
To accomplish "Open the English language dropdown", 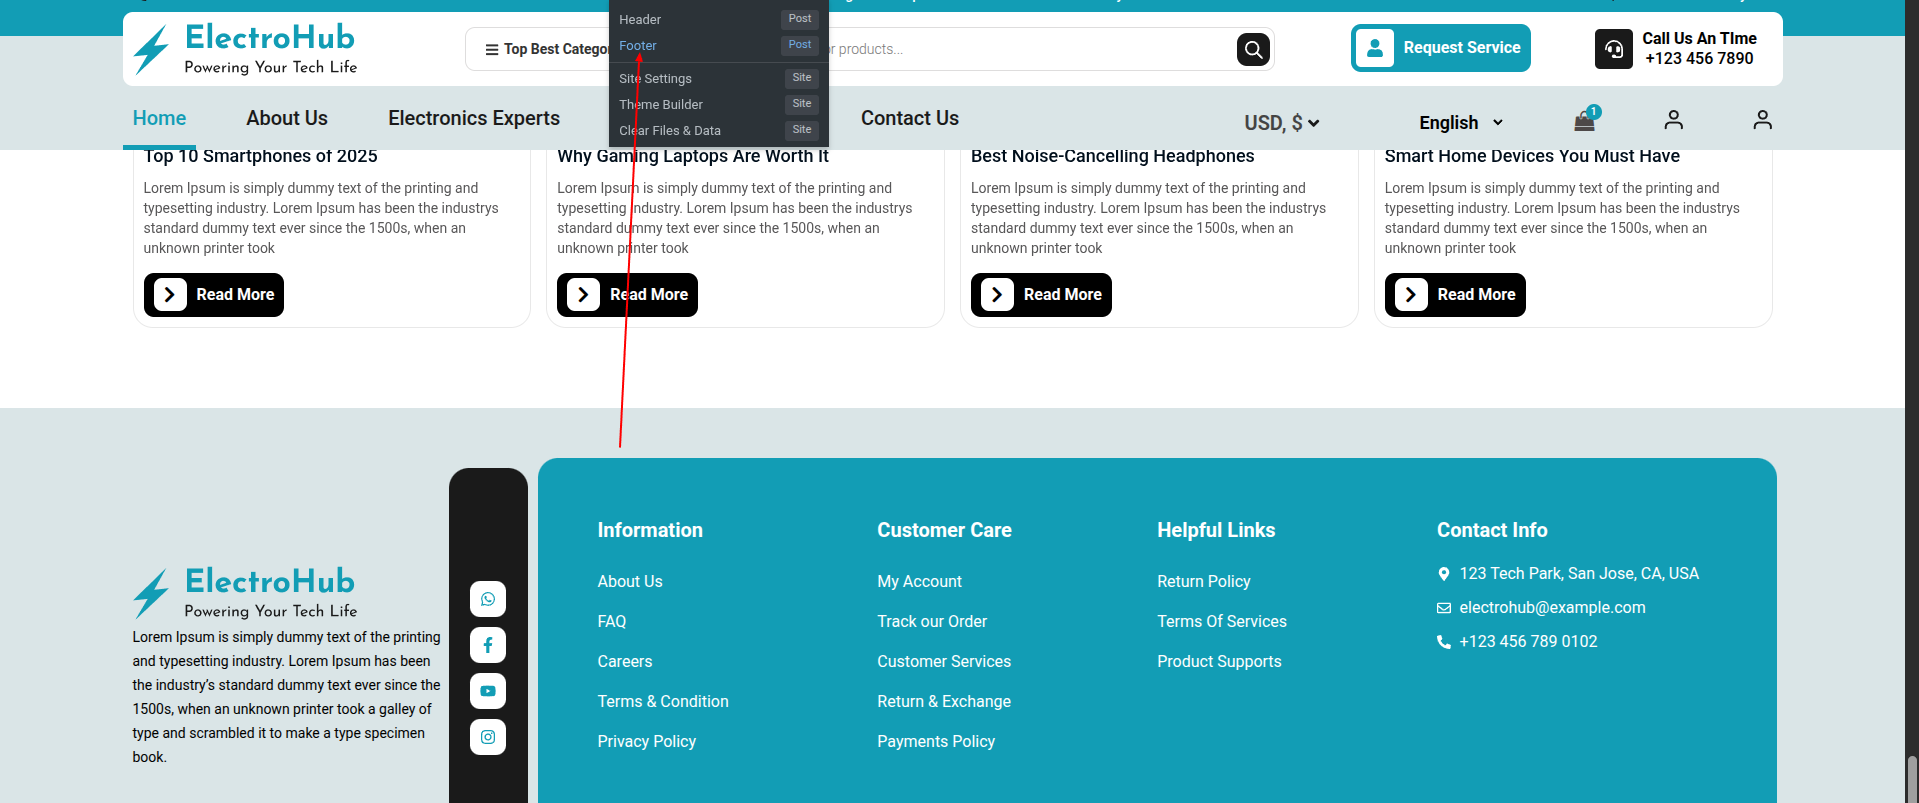I will 1460,122.
